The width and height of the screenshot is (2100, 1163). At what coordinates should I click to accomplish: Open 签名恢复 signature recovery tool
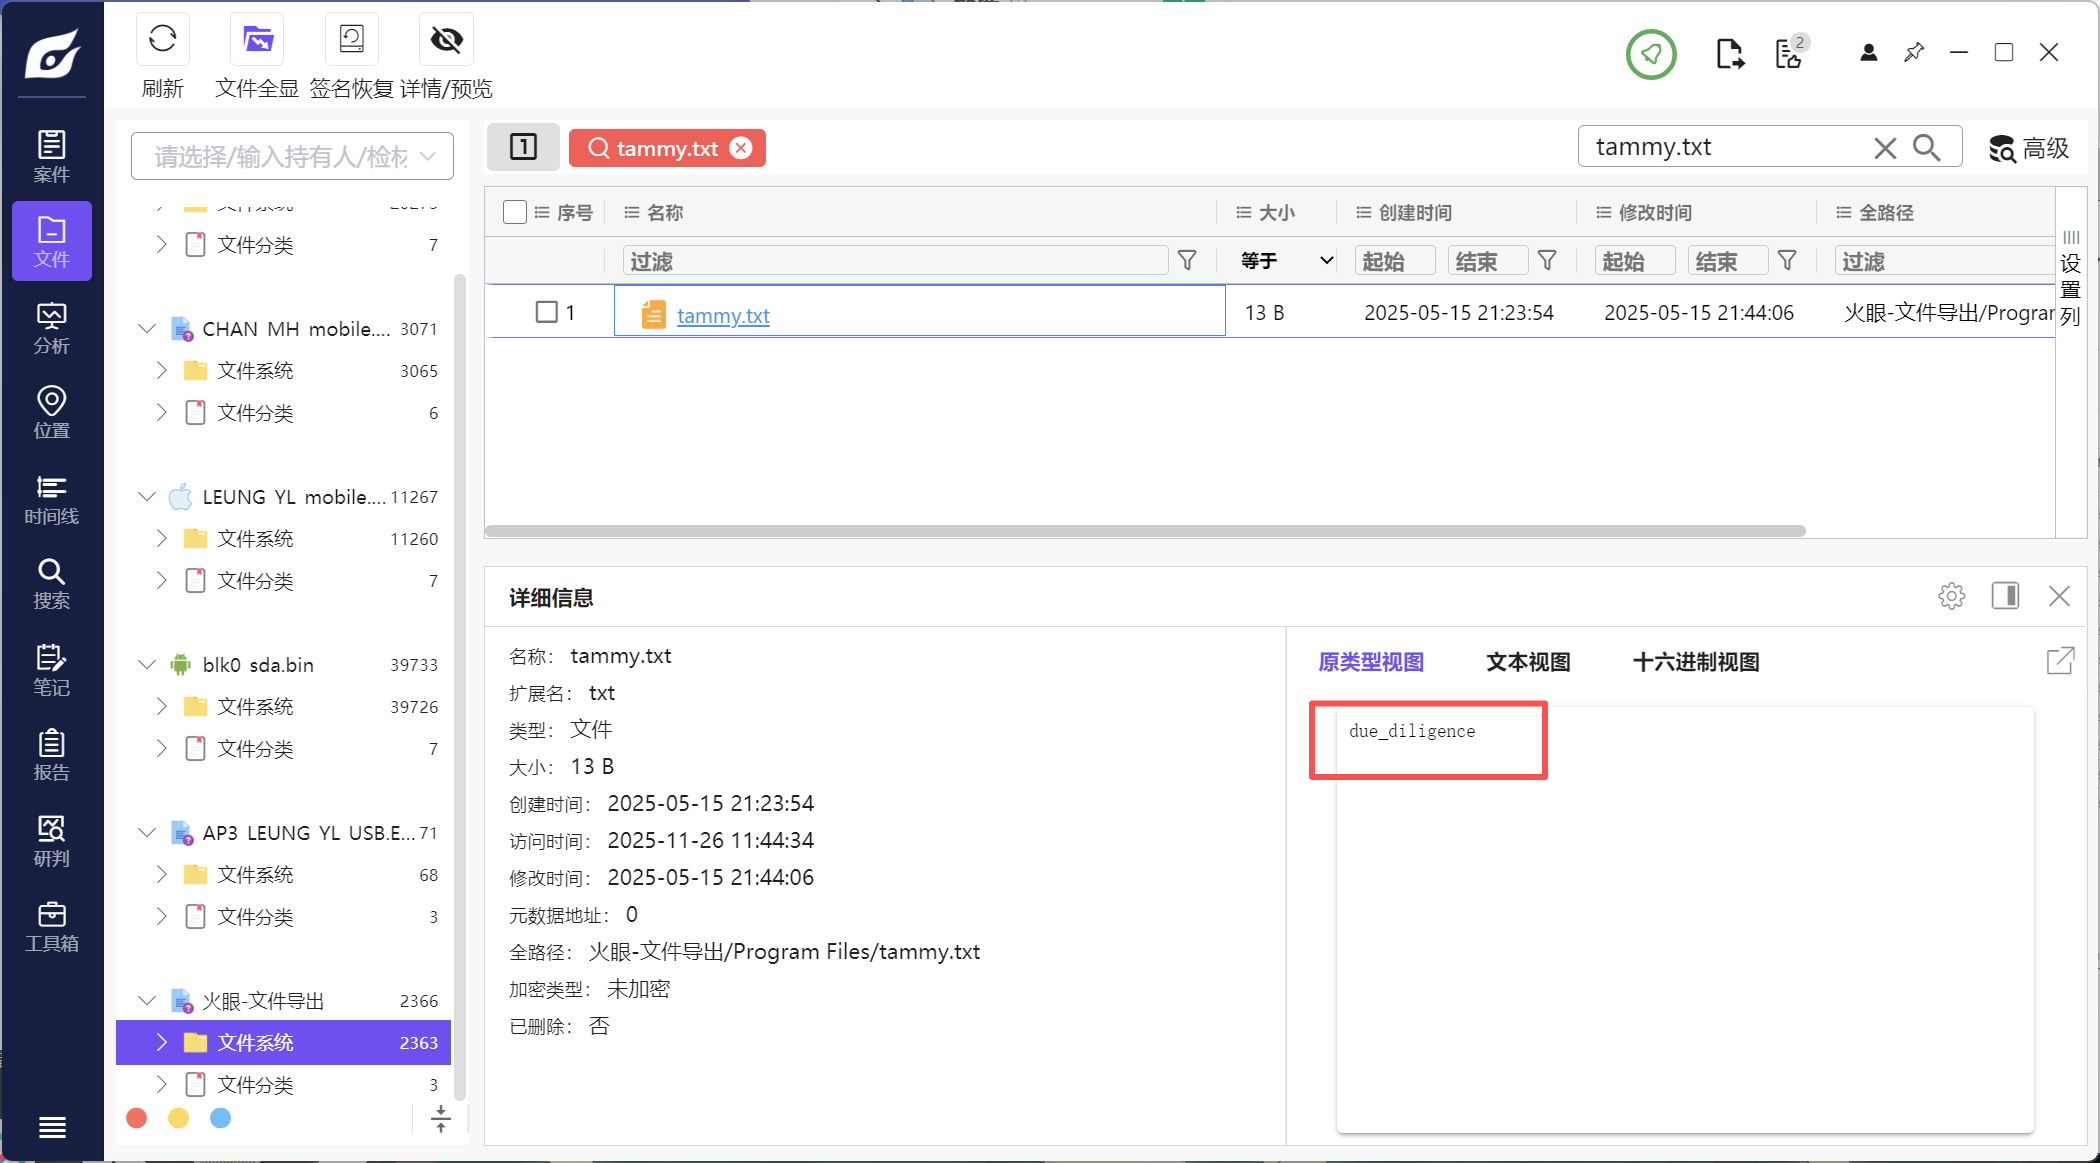point(351,40)
